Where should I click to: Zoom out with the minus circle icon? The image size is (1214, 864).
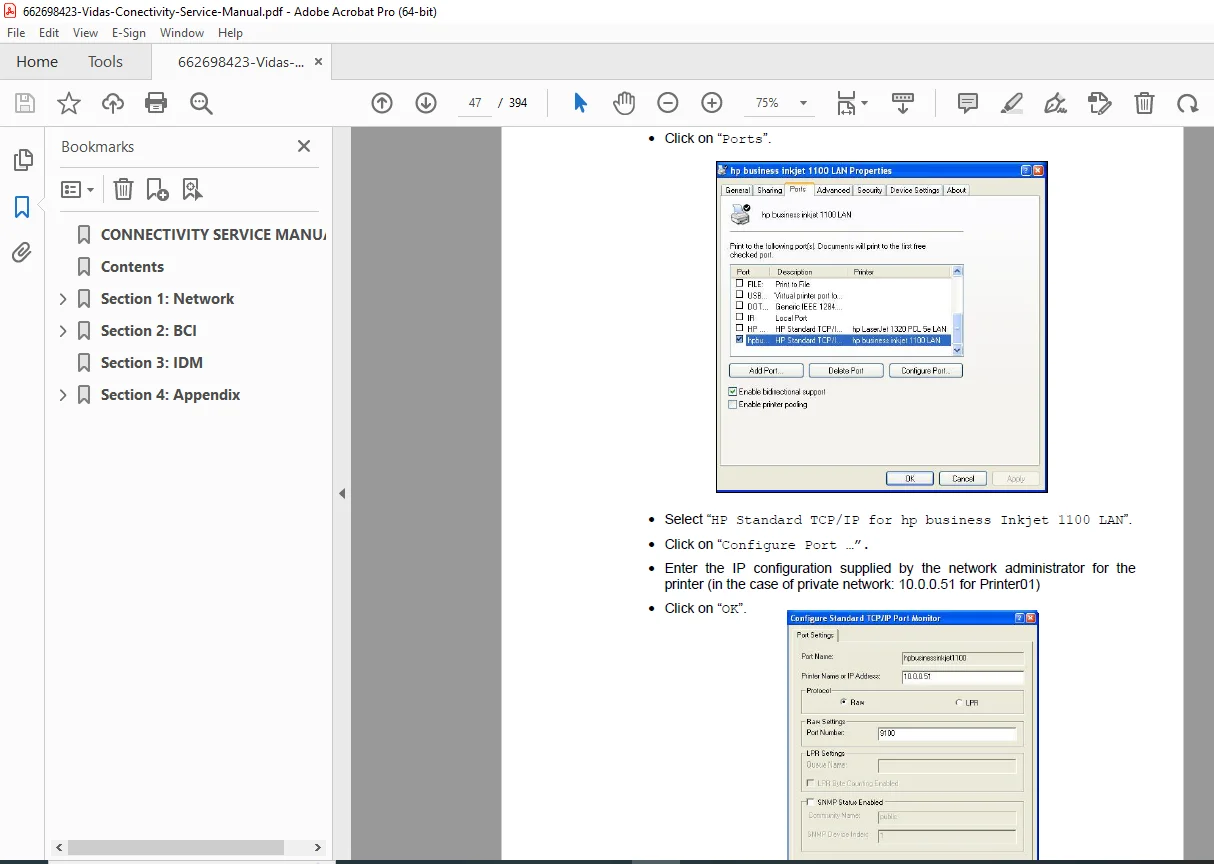click(668, 103)
